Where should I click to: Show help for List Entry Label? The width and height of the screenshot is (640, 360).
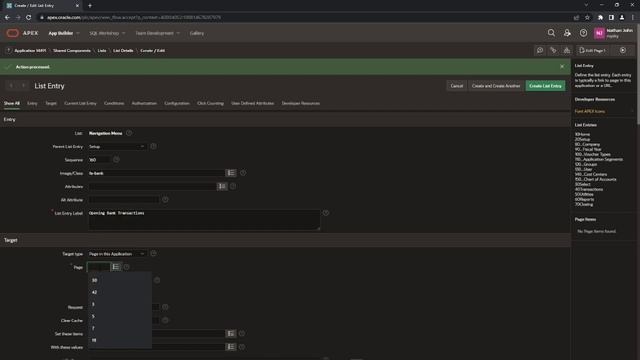(326, 213)
